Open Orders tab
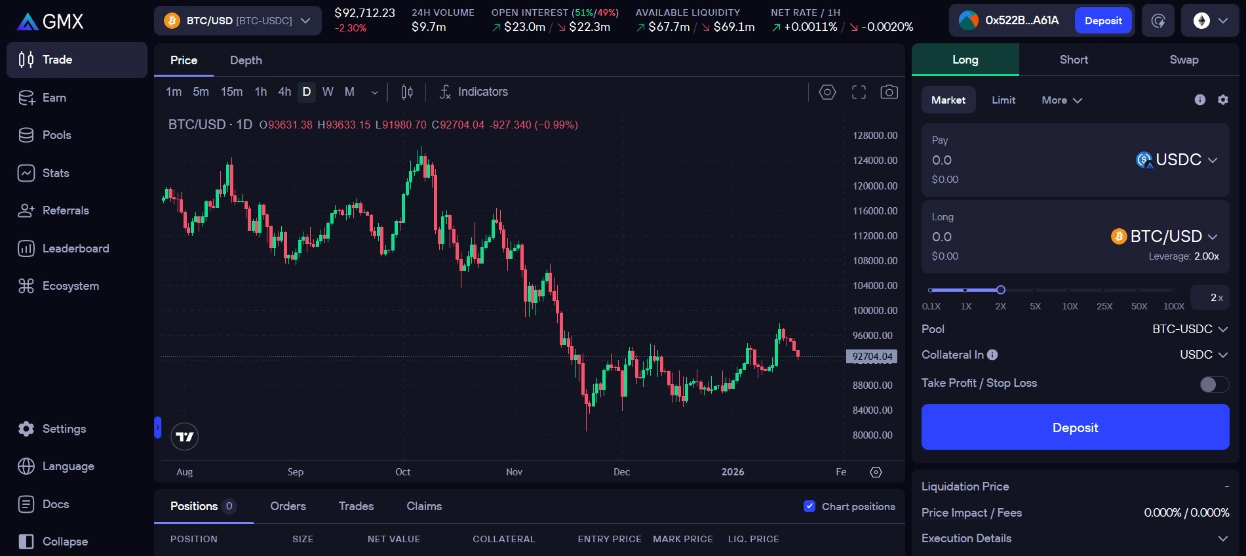Image resolution: width=1246 pixels, height=556 pixels. 288,506
